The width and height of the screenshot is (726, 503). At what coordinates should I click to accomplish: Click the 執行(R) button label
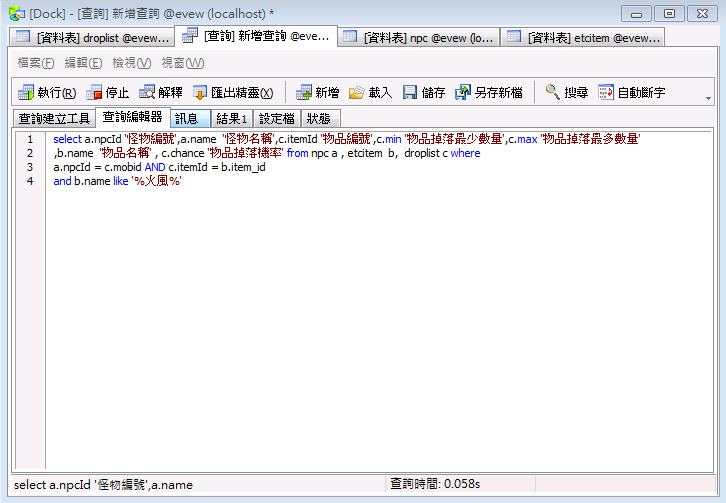(x=56, y=93)
